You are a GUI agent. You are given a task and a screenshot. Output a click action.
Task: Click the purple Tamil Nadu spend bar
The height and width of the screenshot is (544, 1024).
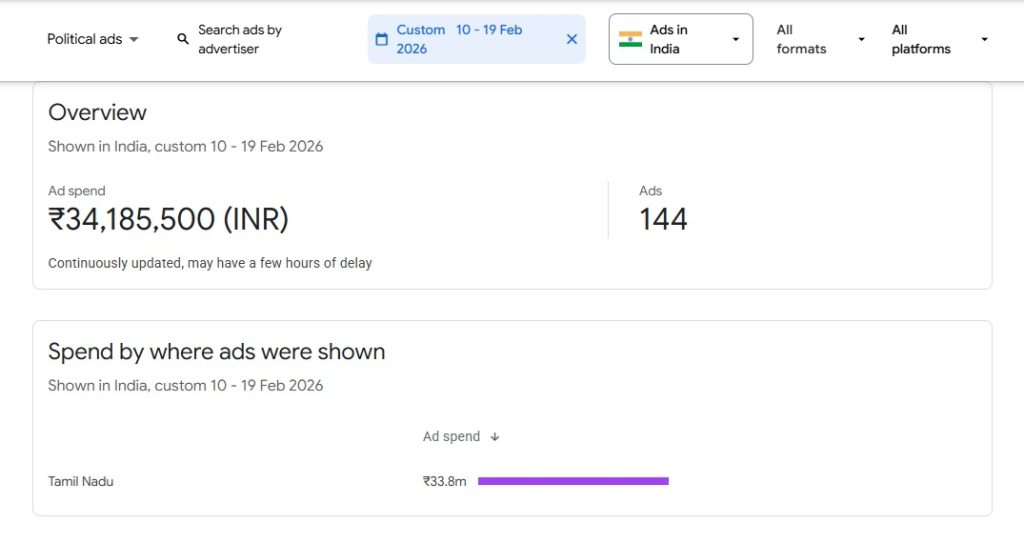click(x=573, y=481)
